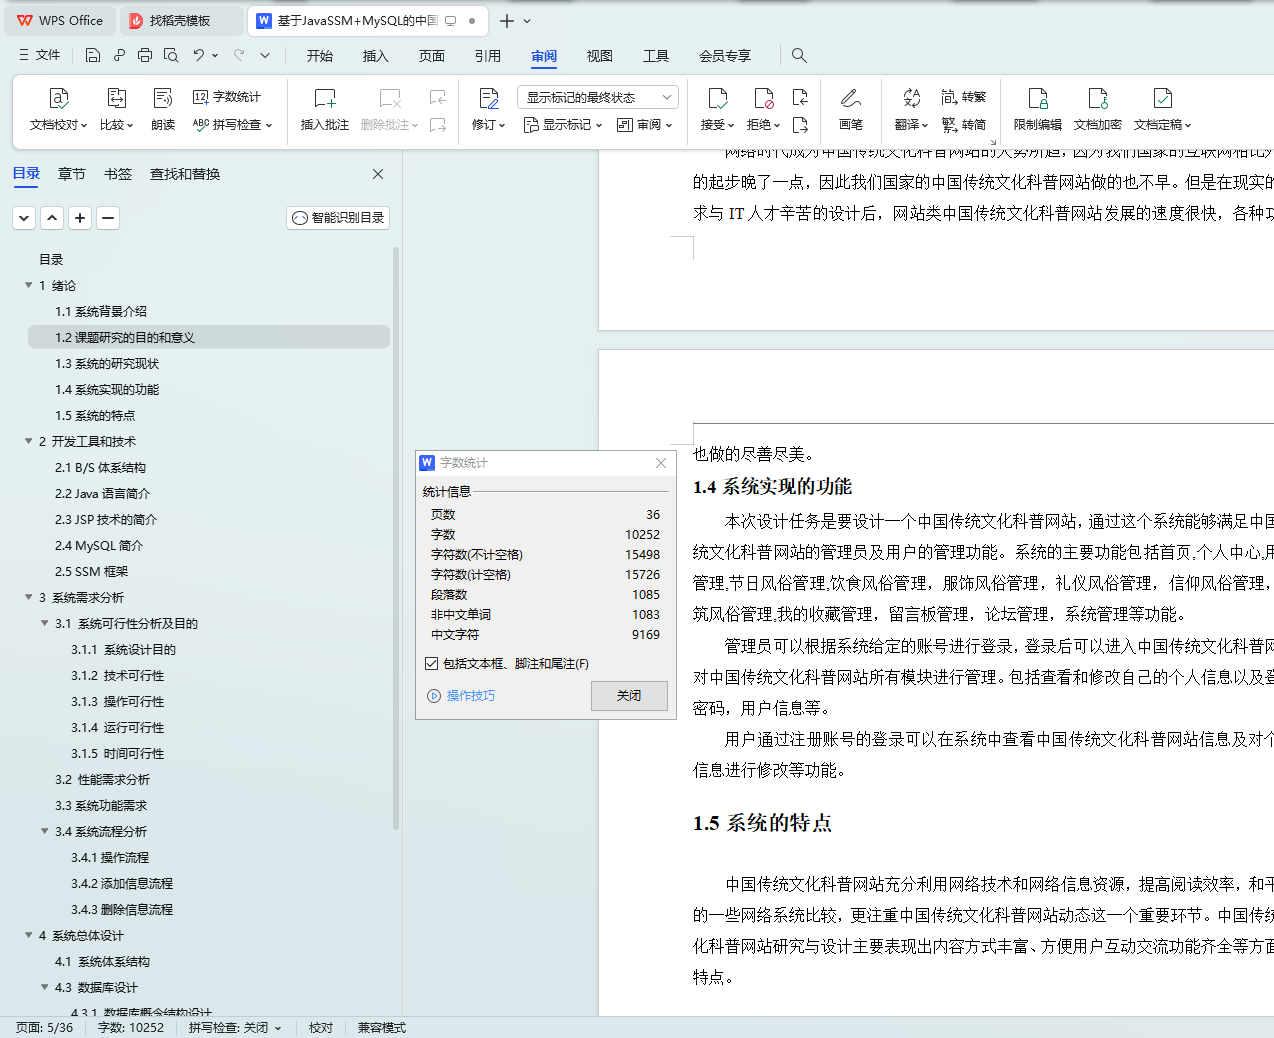Click 字数: 10252 in status bar
The height and width of the screenshot is (1038, 1274).
131,1028
